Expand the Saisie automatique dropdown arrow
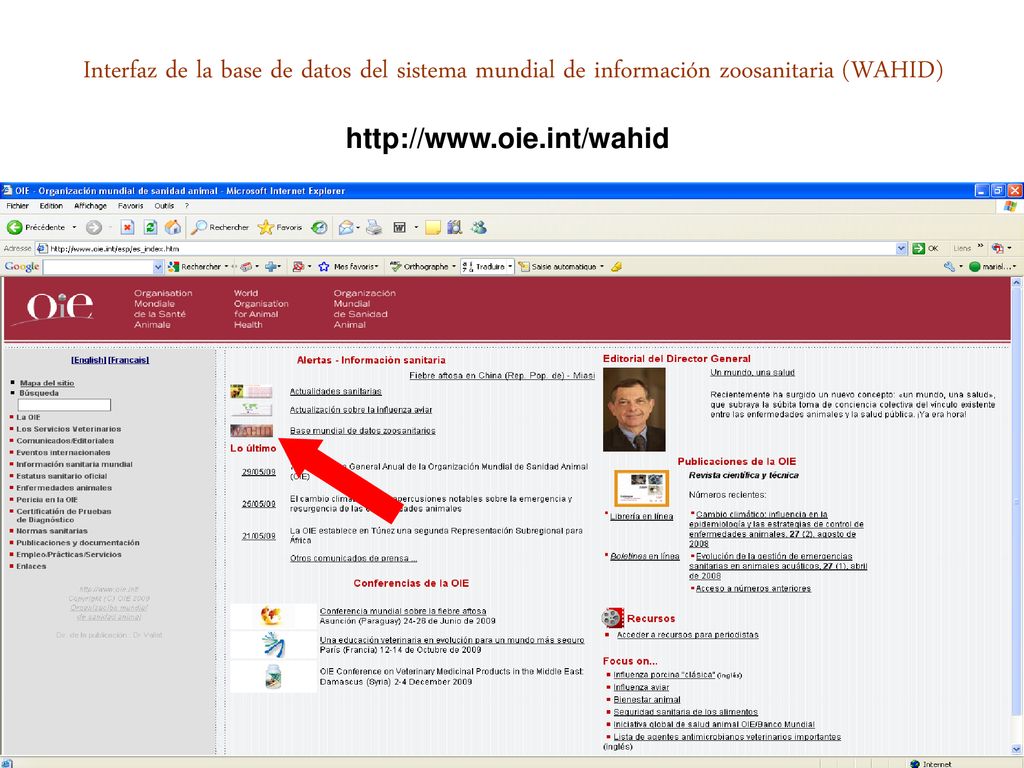This screenshot has width=1024, height=768. [601, 266]
